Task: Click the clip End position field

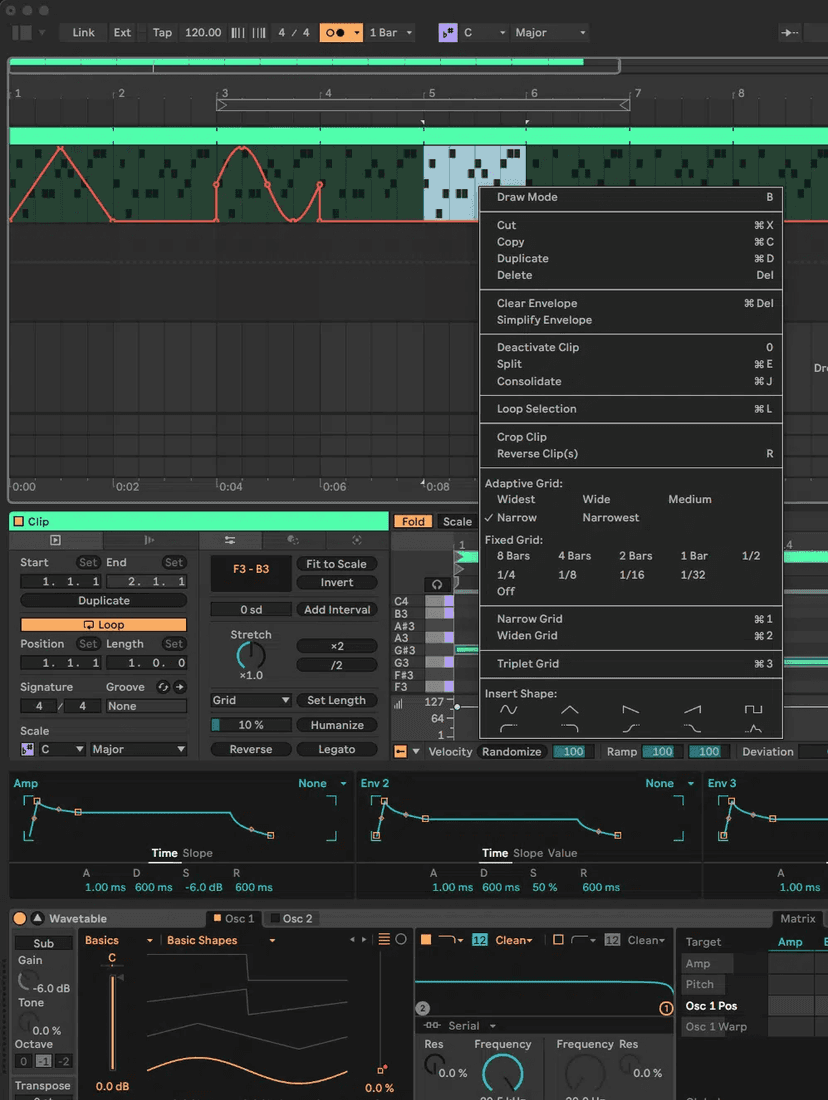Action: pos(147,582)
